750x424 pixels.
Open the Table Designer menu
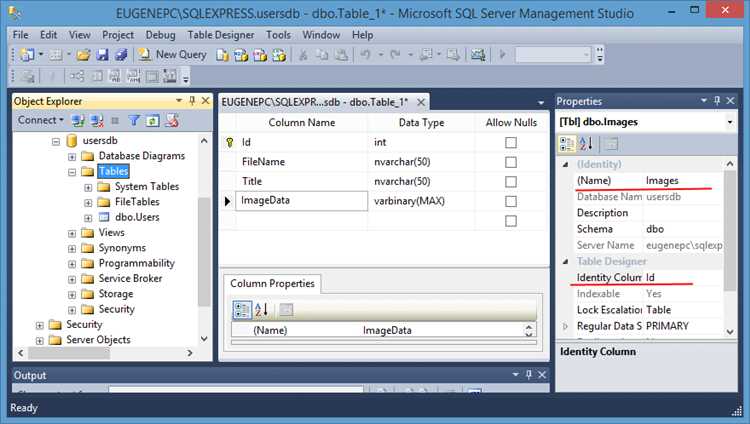(221, 35)
